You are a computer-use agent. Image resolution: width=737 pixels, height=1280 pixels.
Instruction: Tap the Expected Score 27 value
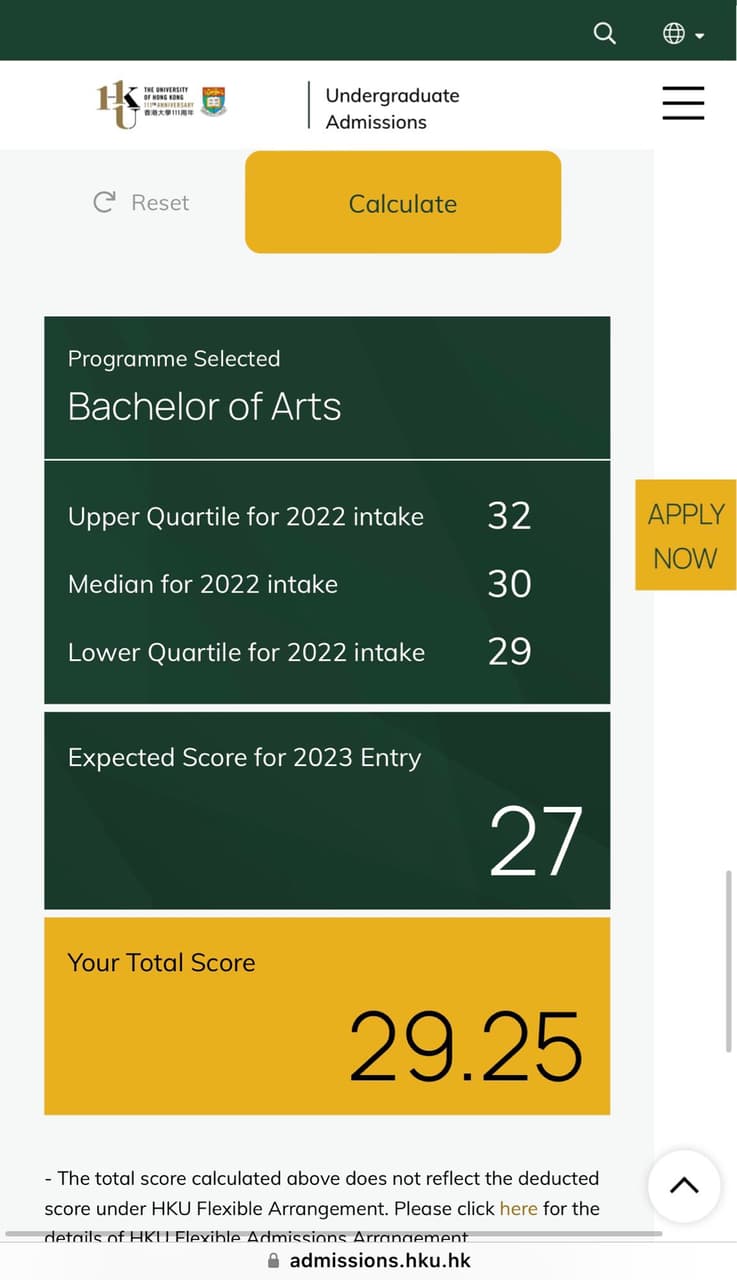[535, 842]
